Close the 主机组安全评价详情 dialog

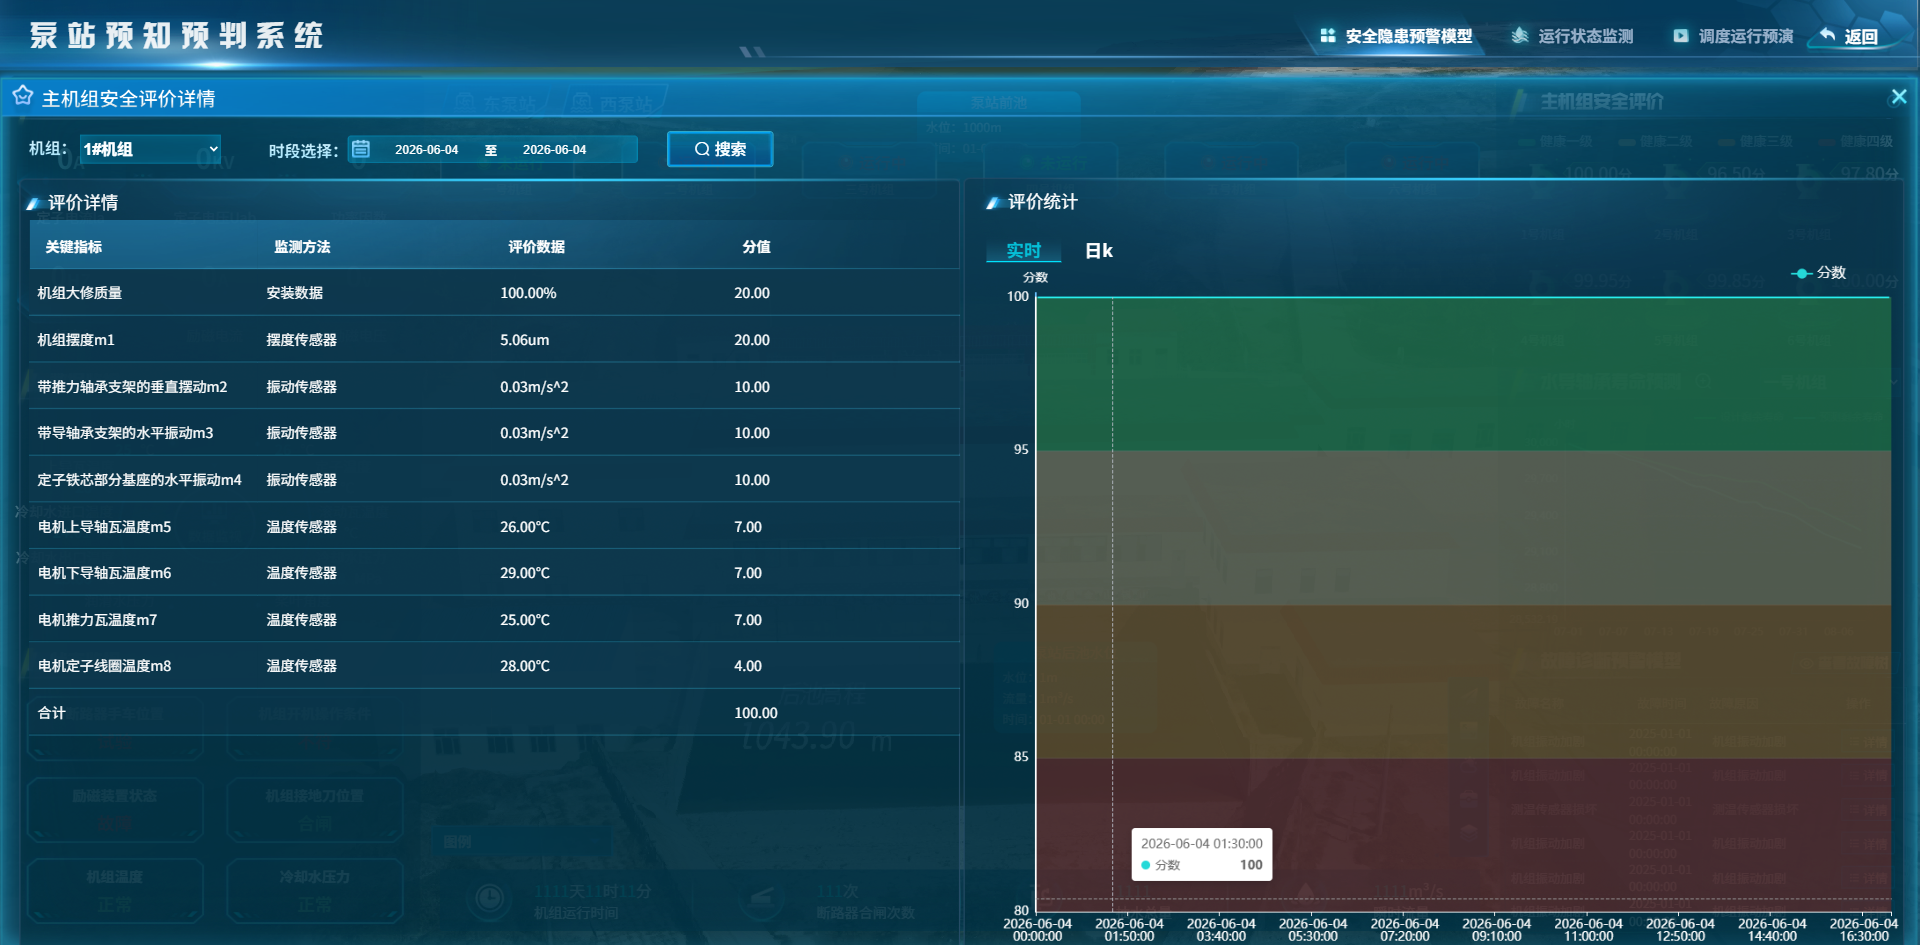click(1899, 97)
